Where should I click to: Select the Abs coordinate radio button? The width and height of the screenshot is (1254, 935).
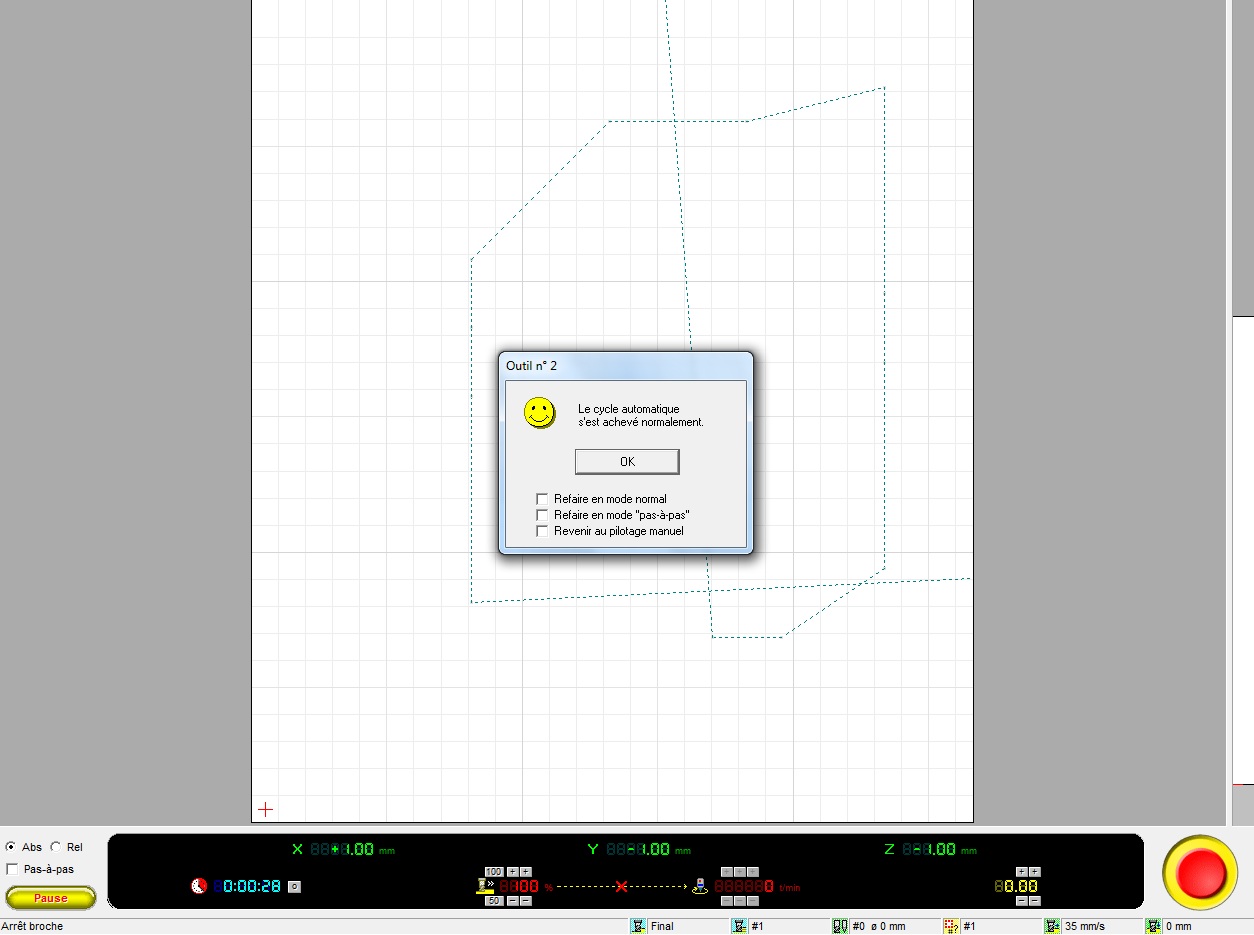pos(11,847)
